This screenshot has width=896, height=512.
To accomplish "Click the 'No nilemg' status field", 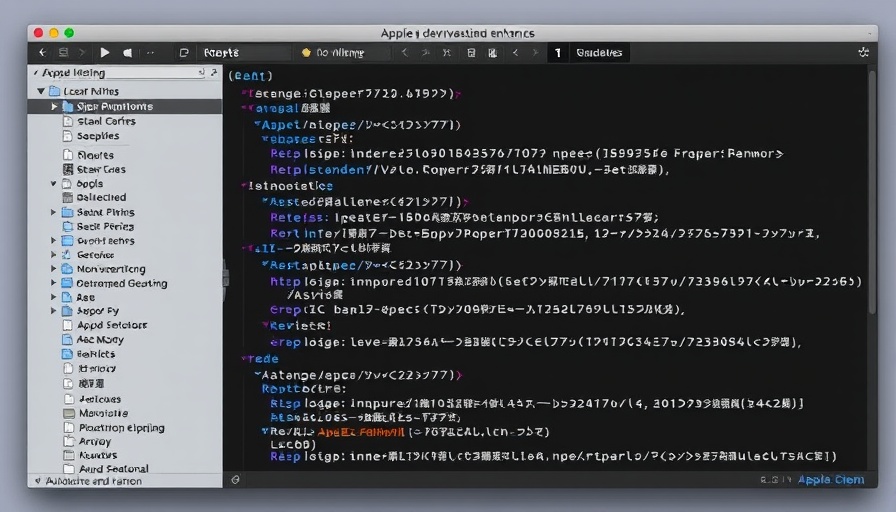I will (x=345, y=53).
